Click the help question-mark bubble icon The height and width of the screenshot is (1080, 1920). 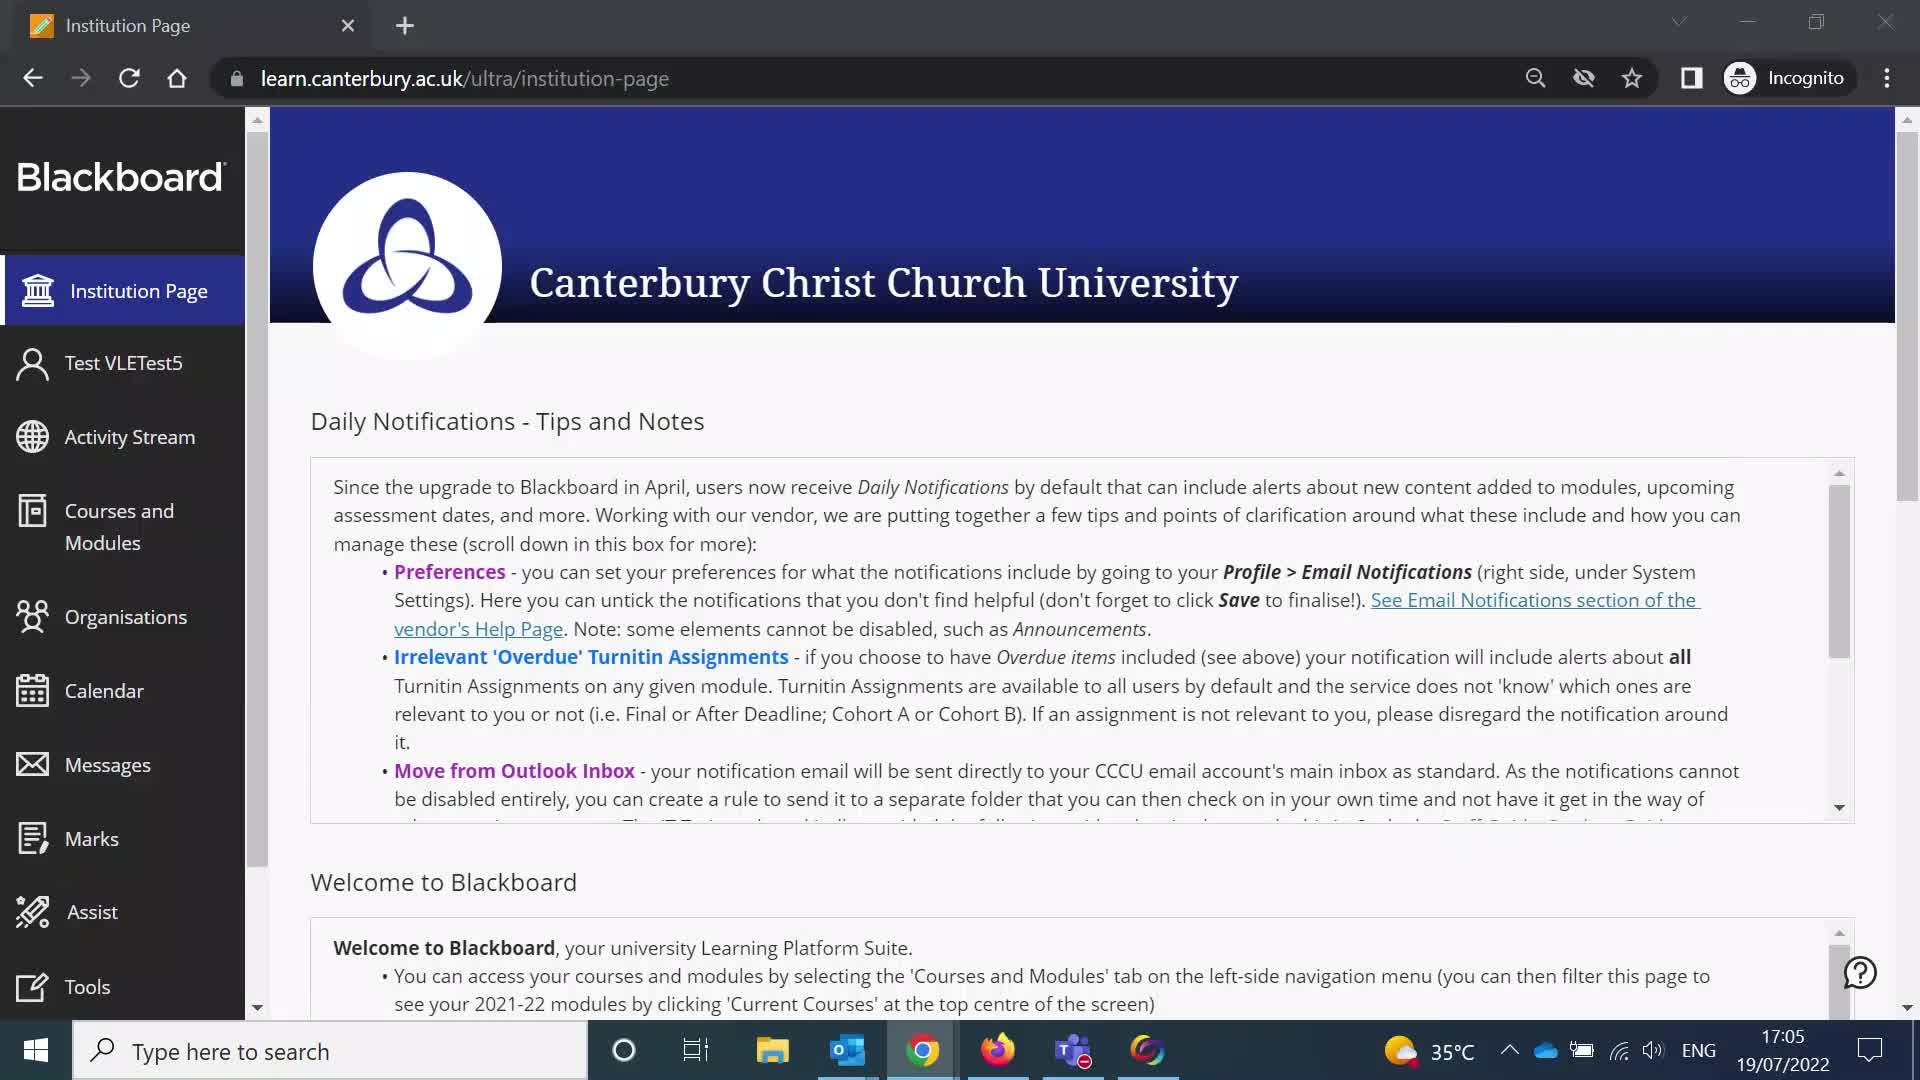[x=1860, y=972]
